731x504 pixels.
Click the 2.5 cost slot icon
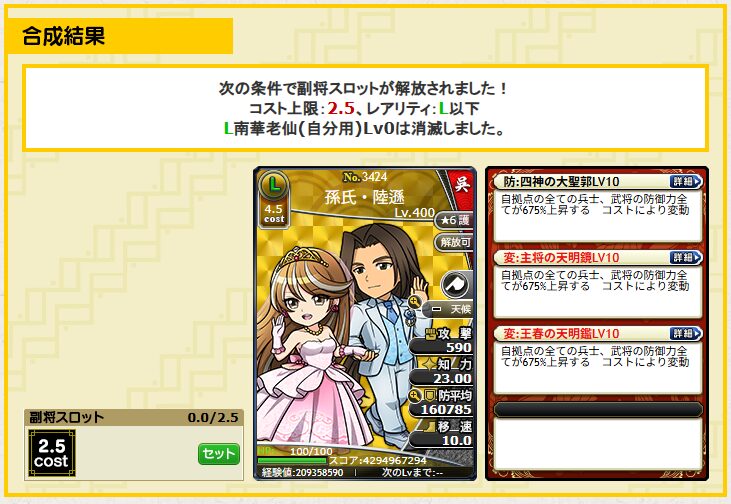point(51,453)
